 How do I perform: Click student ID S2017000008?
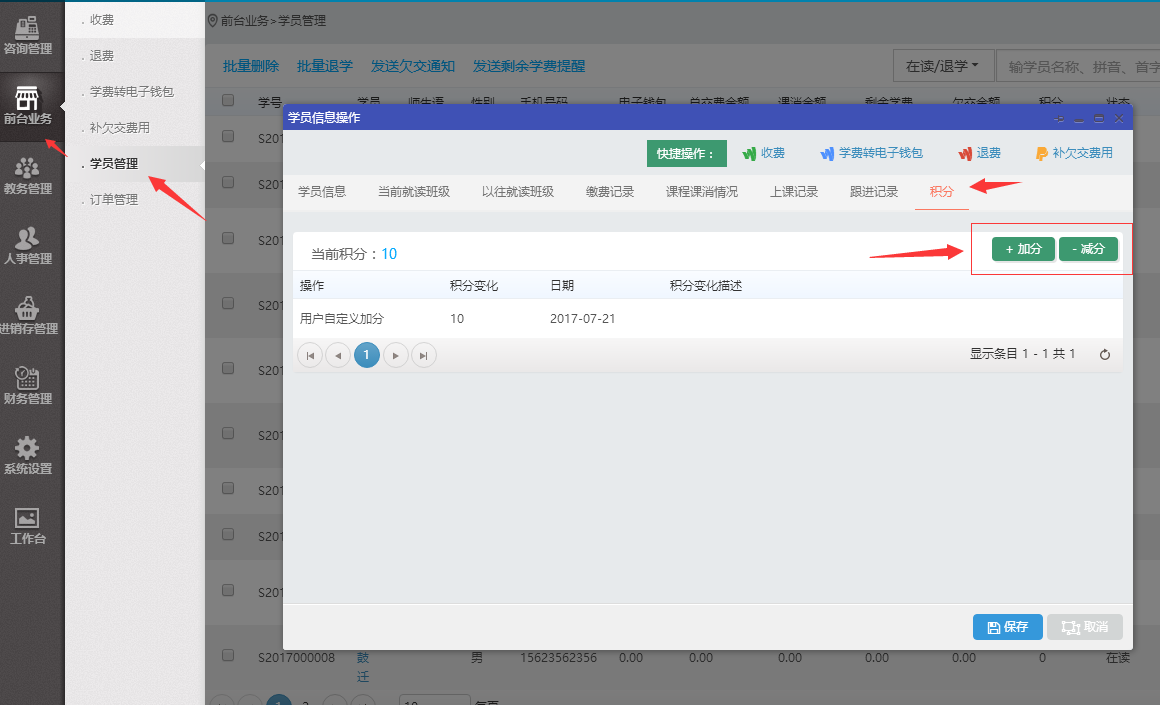point(296,658)
